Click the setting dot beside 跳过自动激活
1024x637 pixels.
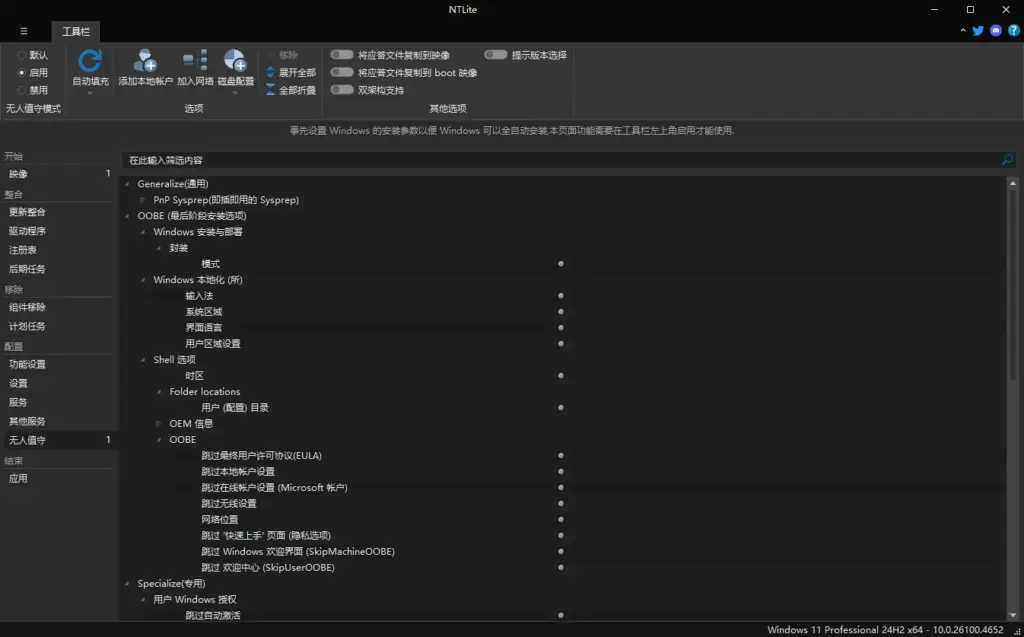coord(561,615)
